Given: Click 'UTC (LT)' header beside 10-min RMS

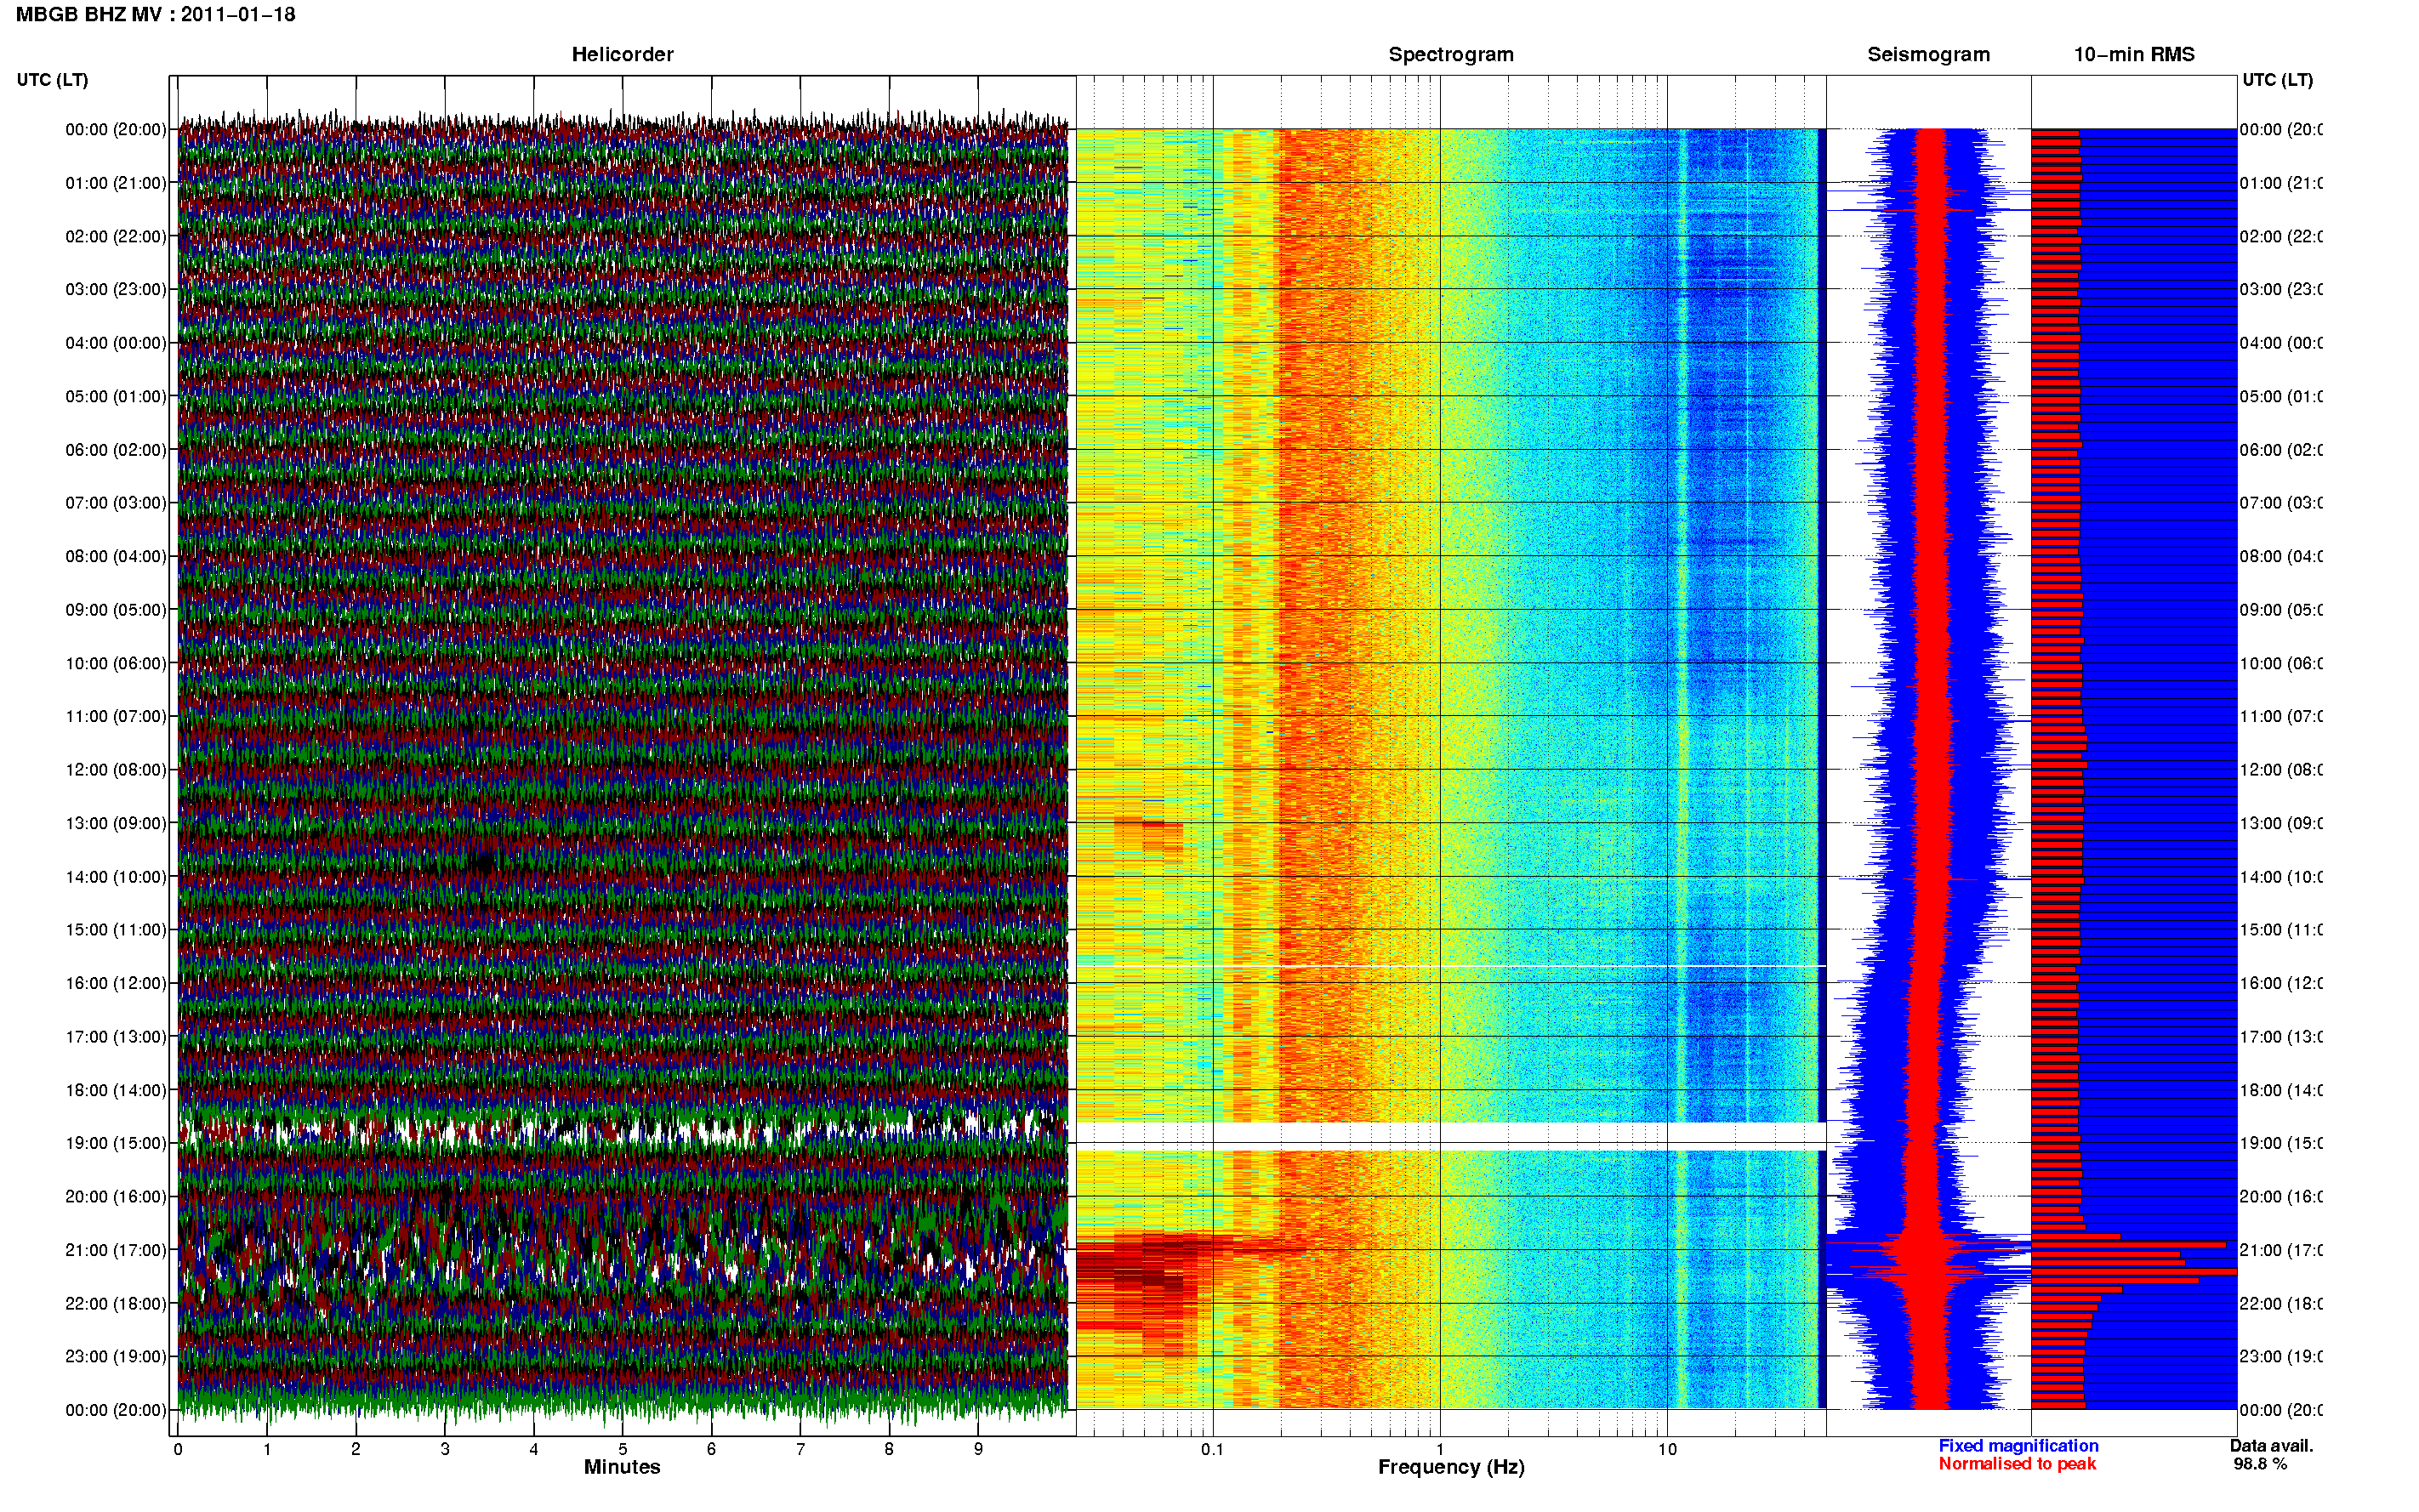Looking at the screenshot, I should (2277, 80).
